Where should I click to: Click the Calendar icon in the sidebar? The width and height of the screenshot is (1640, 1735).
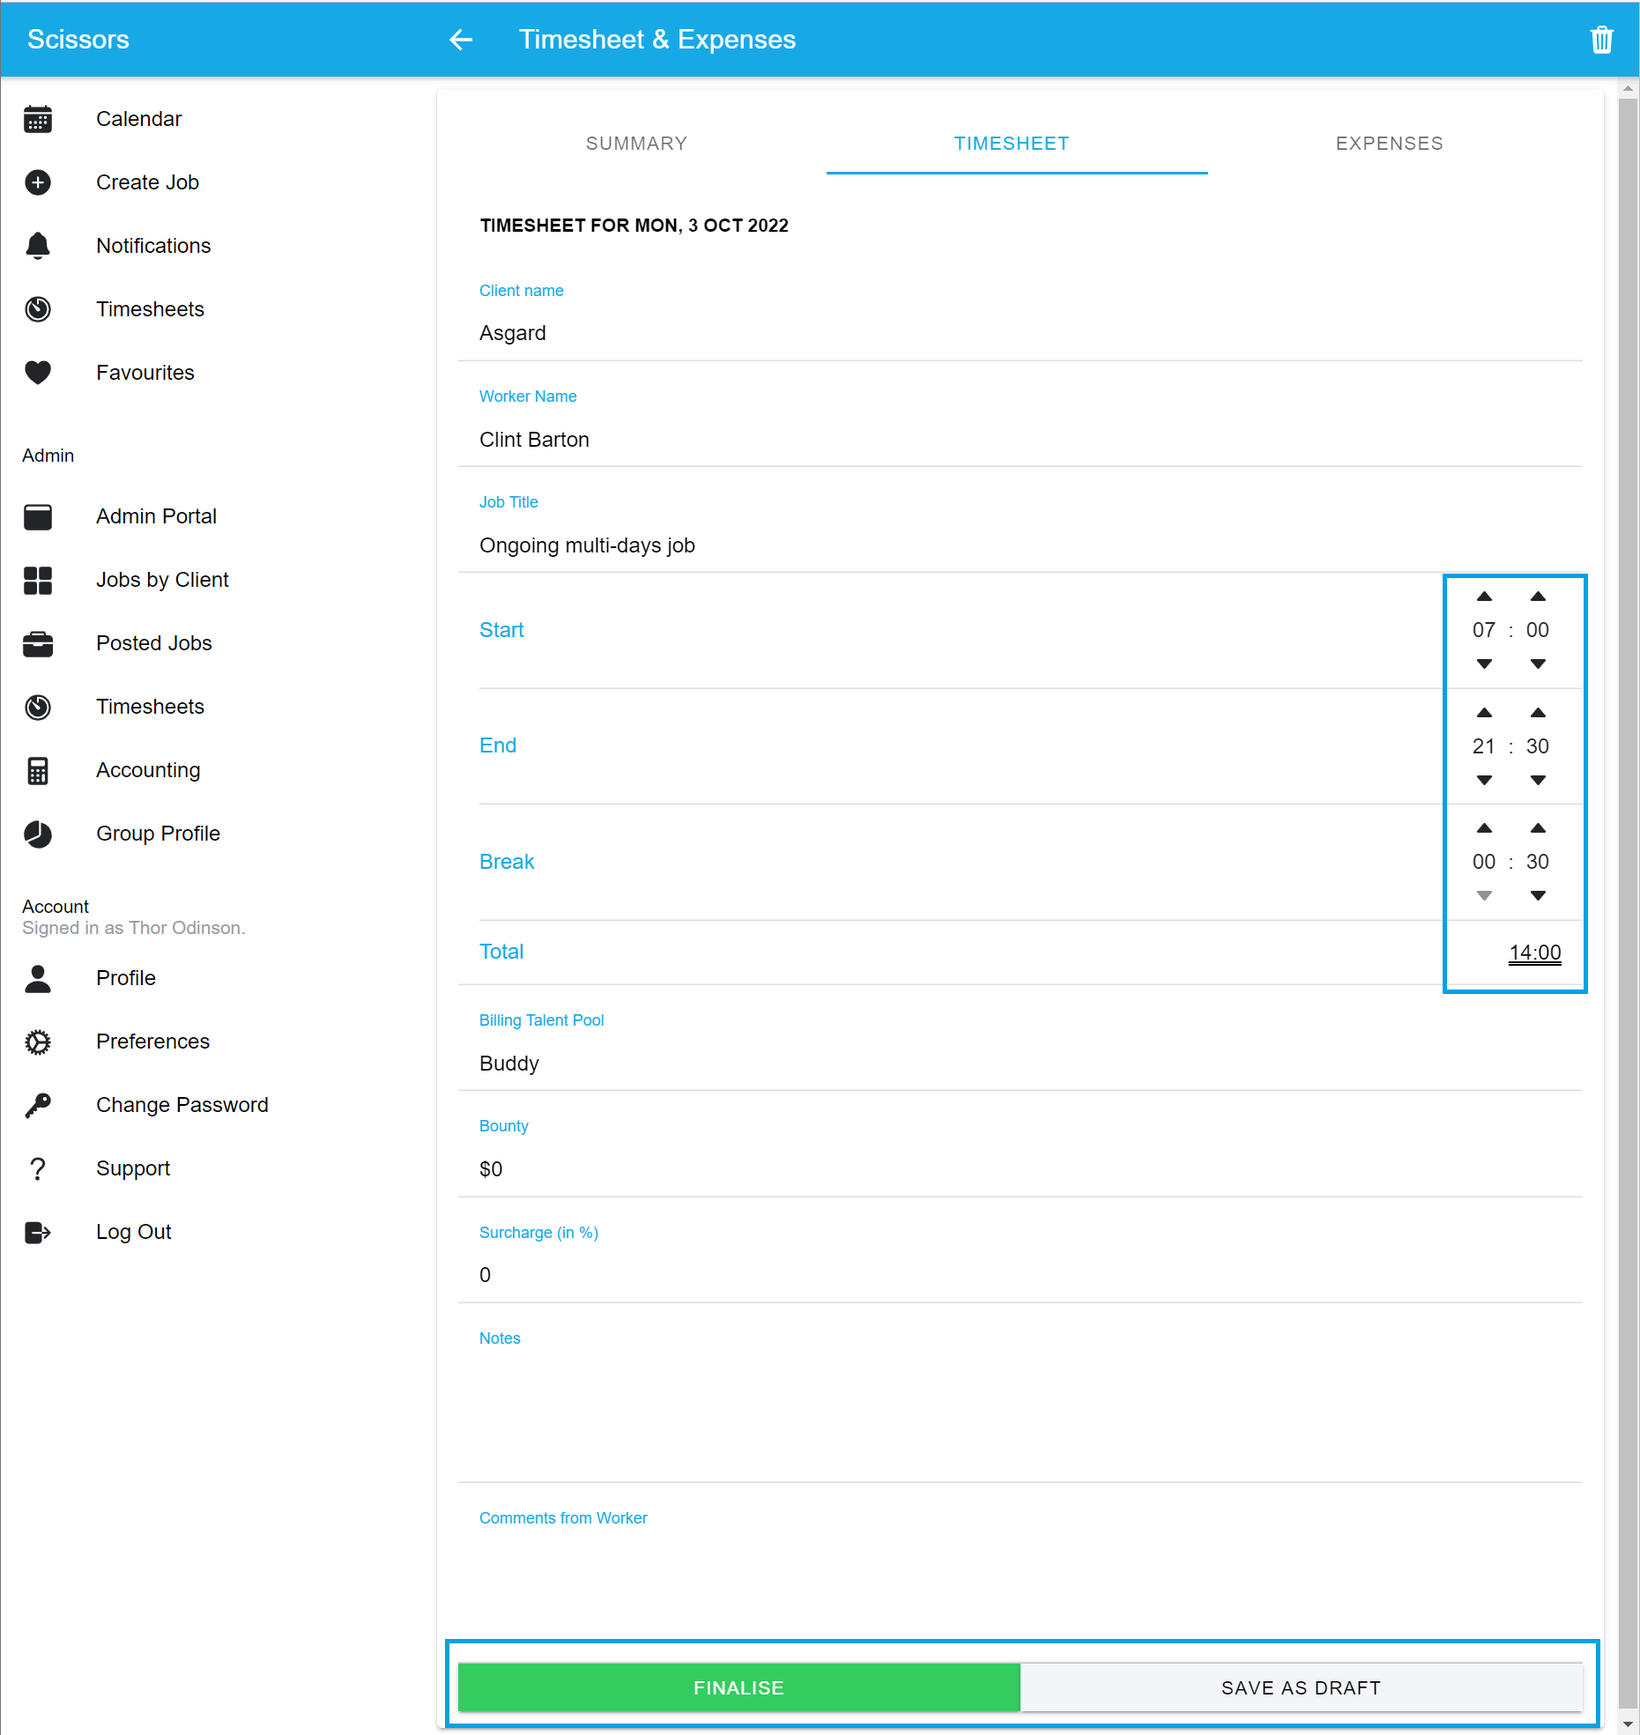(x=38, y=119)
